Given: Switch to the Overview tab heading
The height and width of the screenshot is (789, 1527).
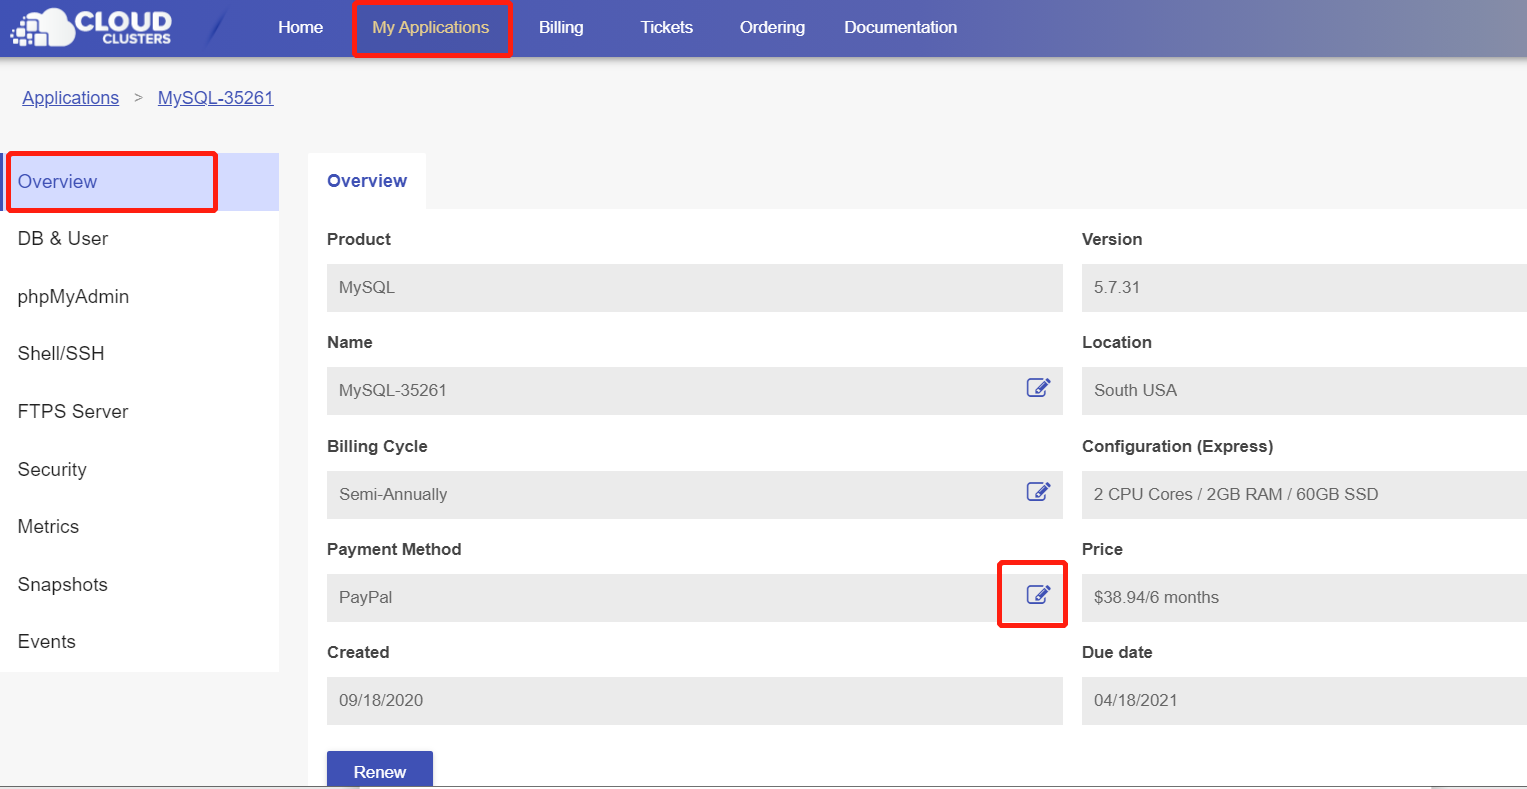Looking at the screenshot, I should (367, 181).
